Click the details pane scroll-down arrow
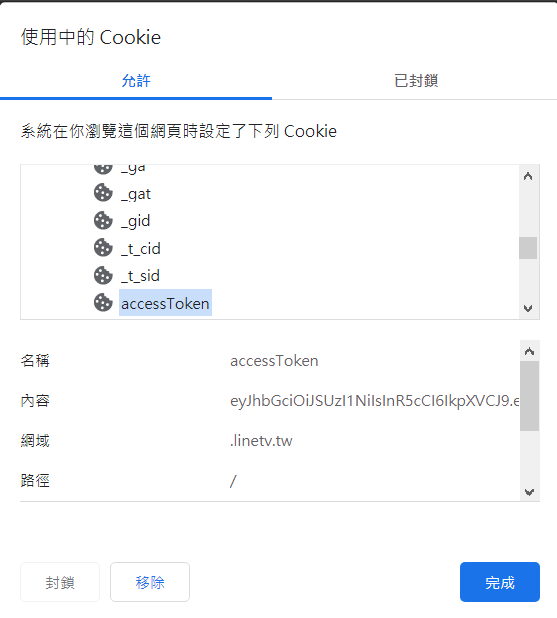Viewport: 557px width, 618px height. (x=529, y=492)
